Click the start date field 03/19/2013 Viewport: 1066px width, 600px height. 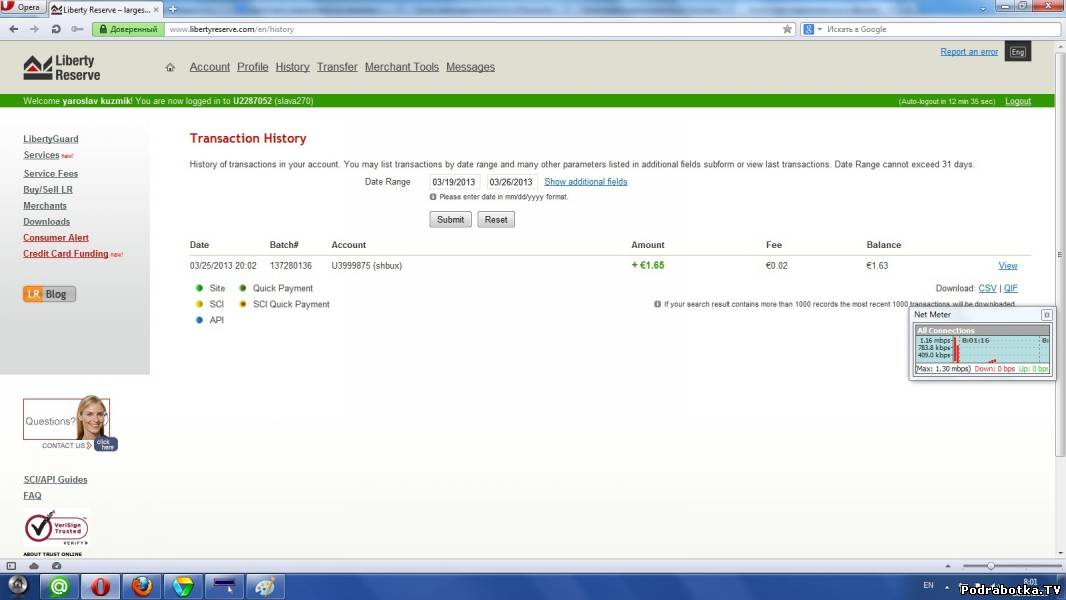pyautogui.click(x=454, y=182)
